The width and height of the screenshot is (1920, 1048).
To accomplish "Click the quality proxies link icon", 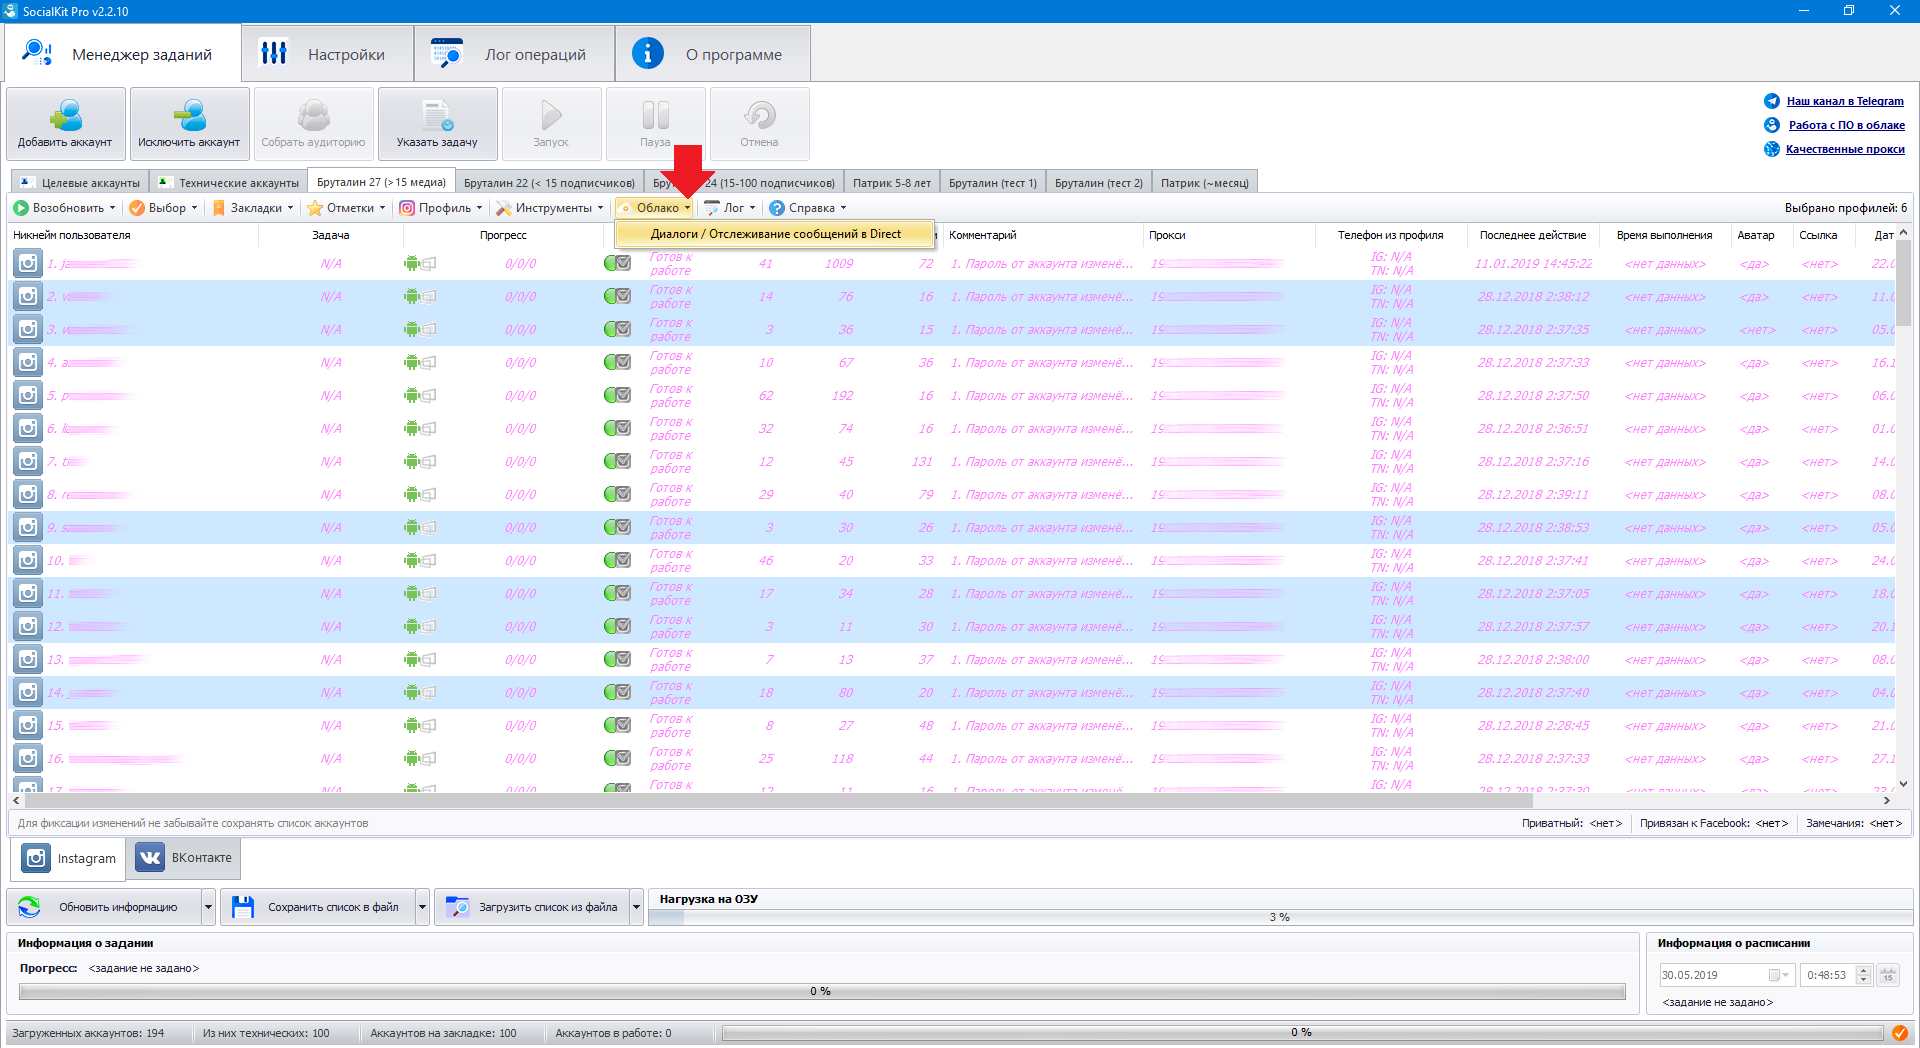I will pos(1772,149).
